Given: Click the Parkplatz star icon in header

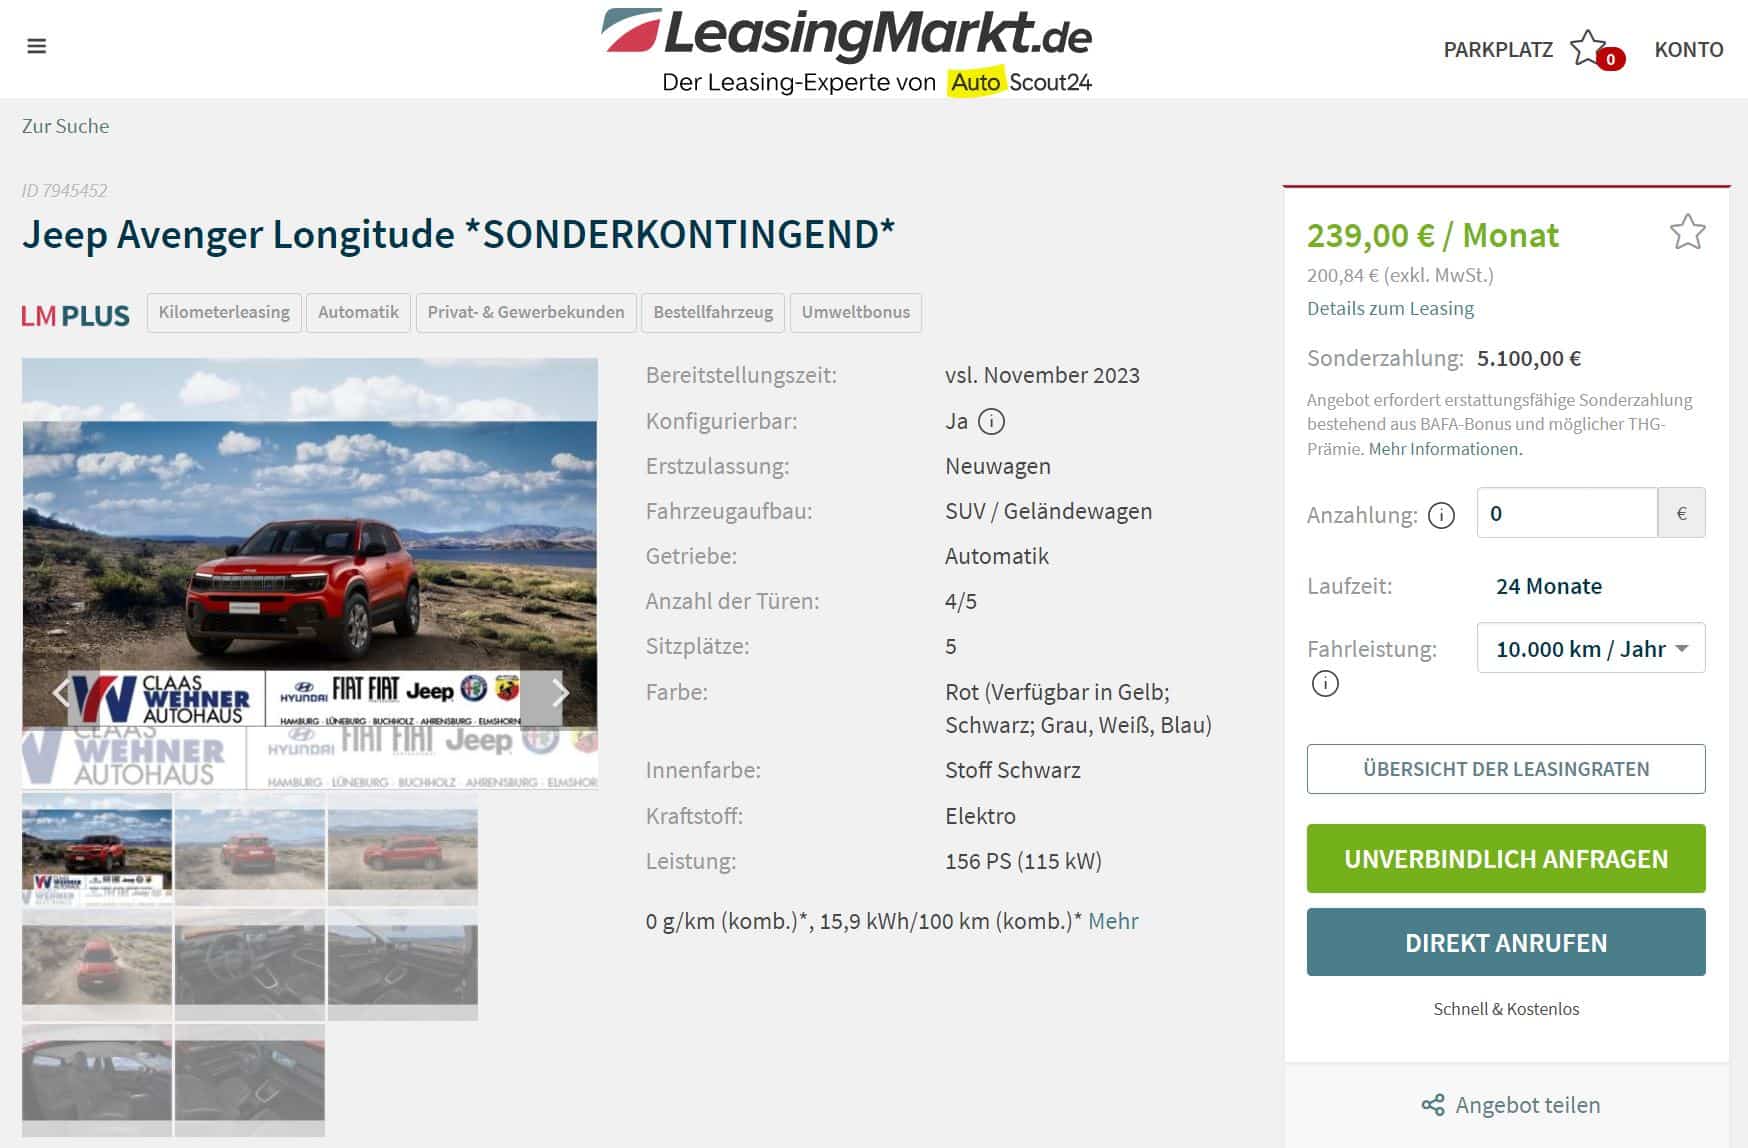Looking at the screenshot, I should point(1589,48).
